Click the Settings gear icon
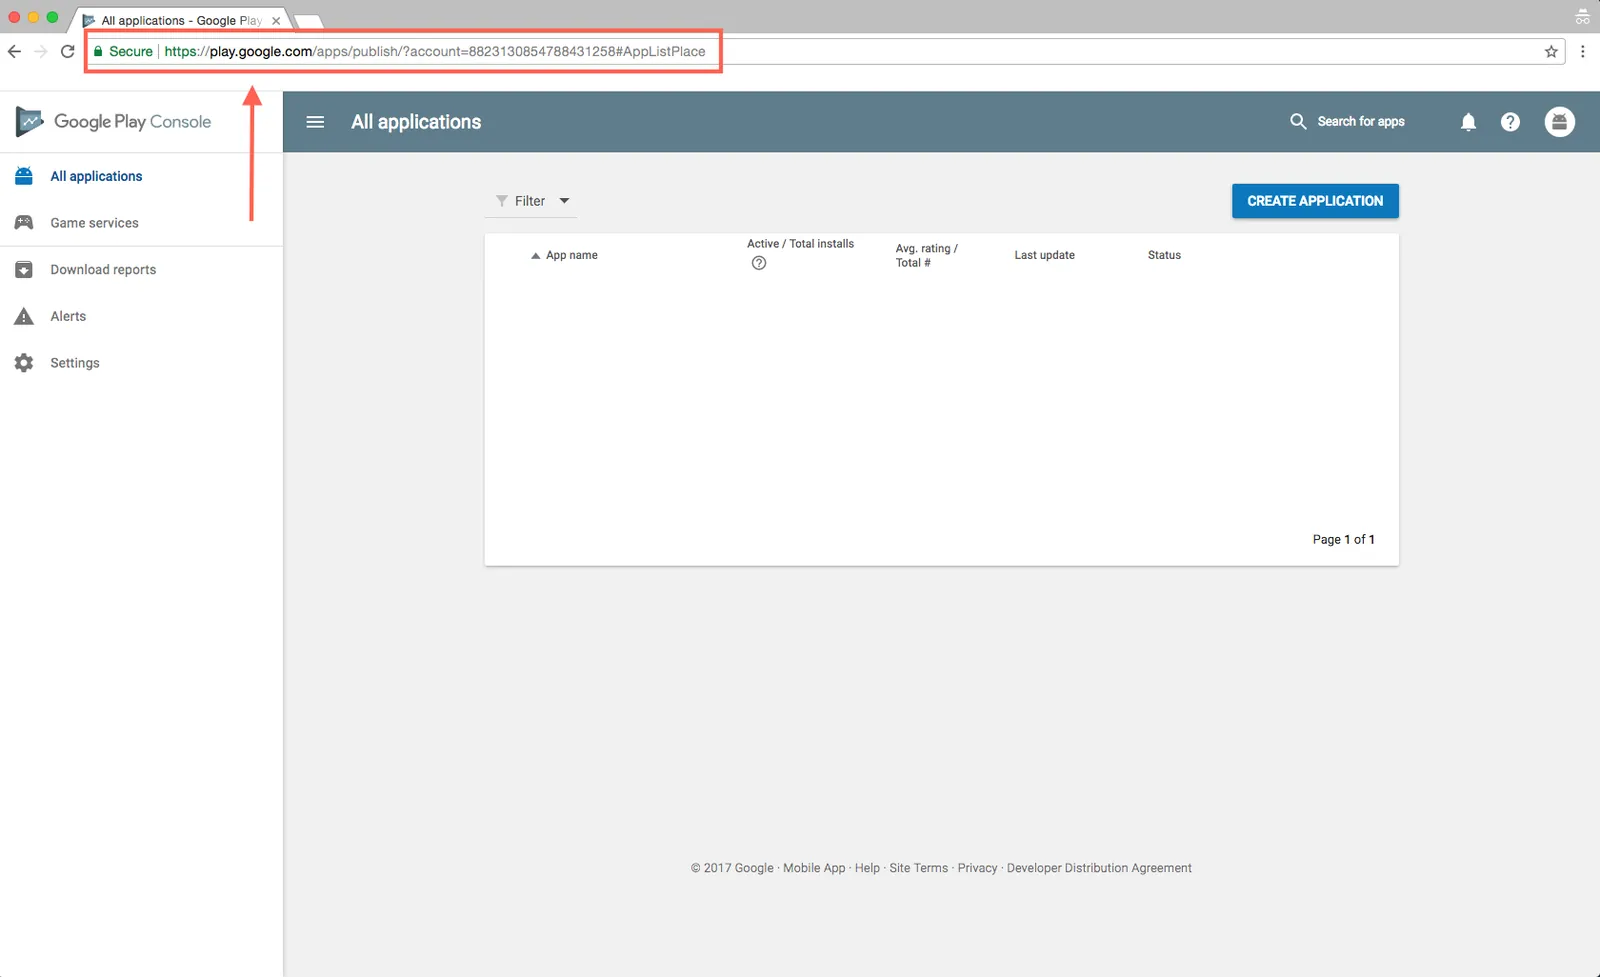Viewport: 1600px width, 977px height. [x=24, y=363]
